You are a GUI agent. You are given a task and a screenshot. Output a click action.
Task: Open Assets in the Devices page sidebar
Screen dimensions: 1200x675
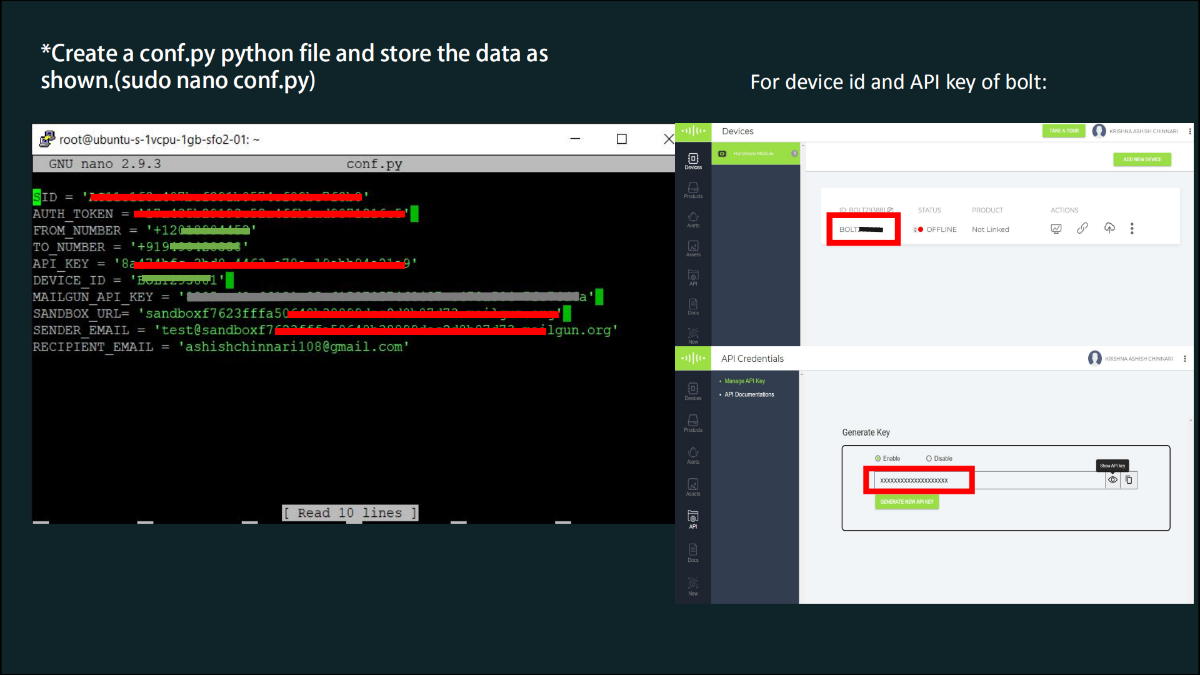coord(693,249)
